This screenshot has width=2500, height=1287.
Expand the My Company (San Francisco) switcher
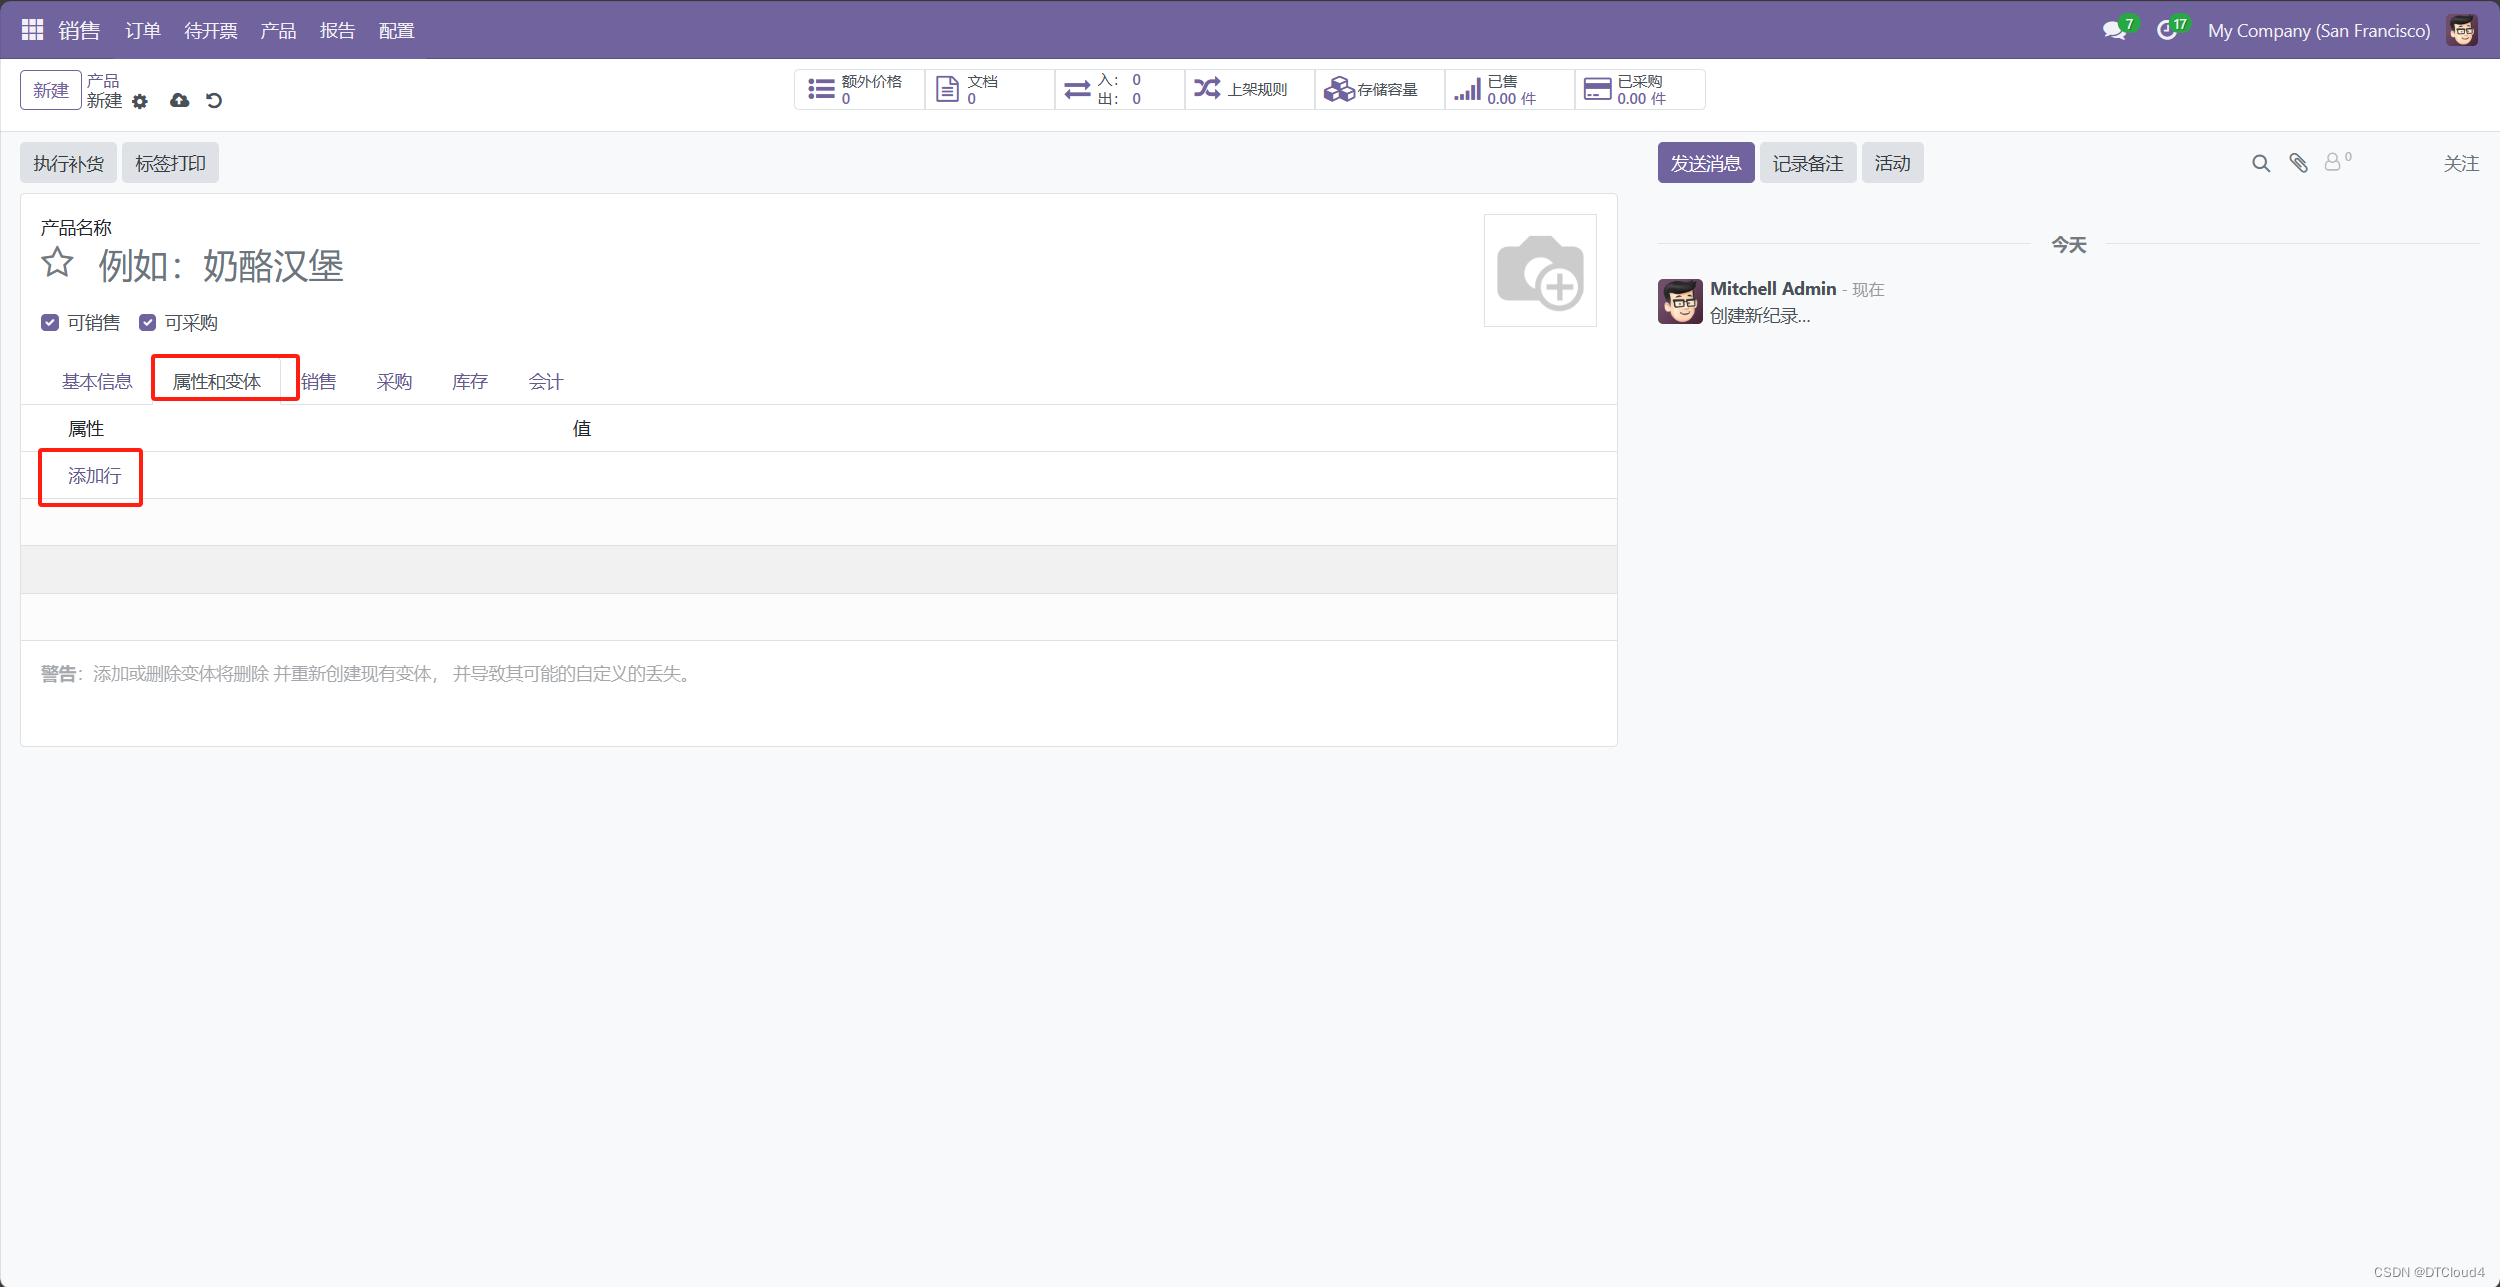2318,31
